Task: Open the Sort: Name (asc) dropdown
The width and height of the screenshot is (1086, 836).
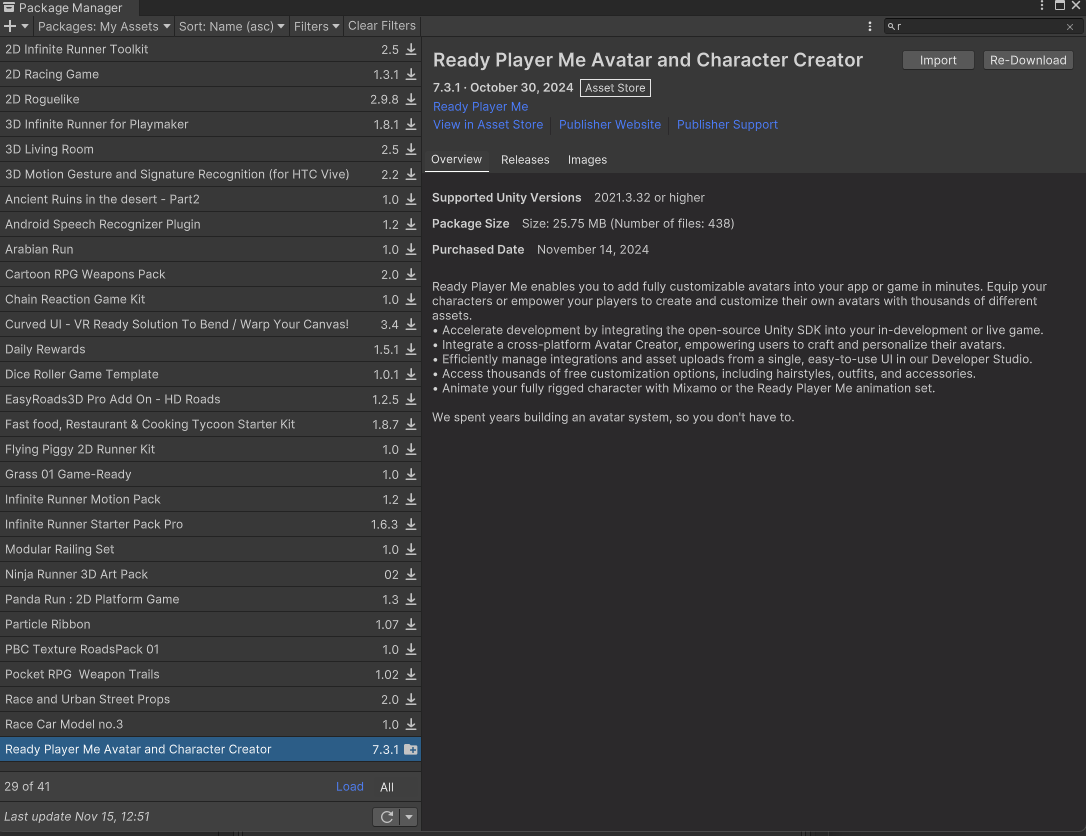Action: click(231, 26)
